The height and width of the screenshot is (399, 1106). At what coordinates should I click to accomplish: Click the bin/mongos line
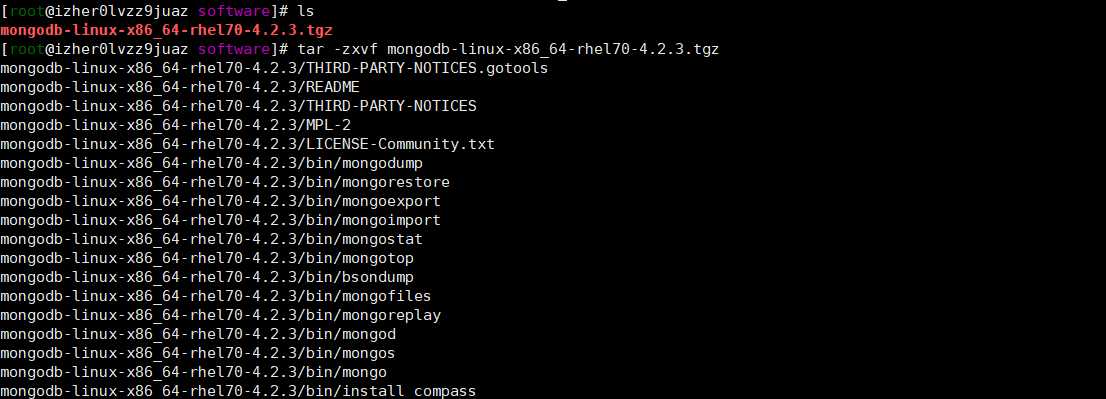click(198, 354)
